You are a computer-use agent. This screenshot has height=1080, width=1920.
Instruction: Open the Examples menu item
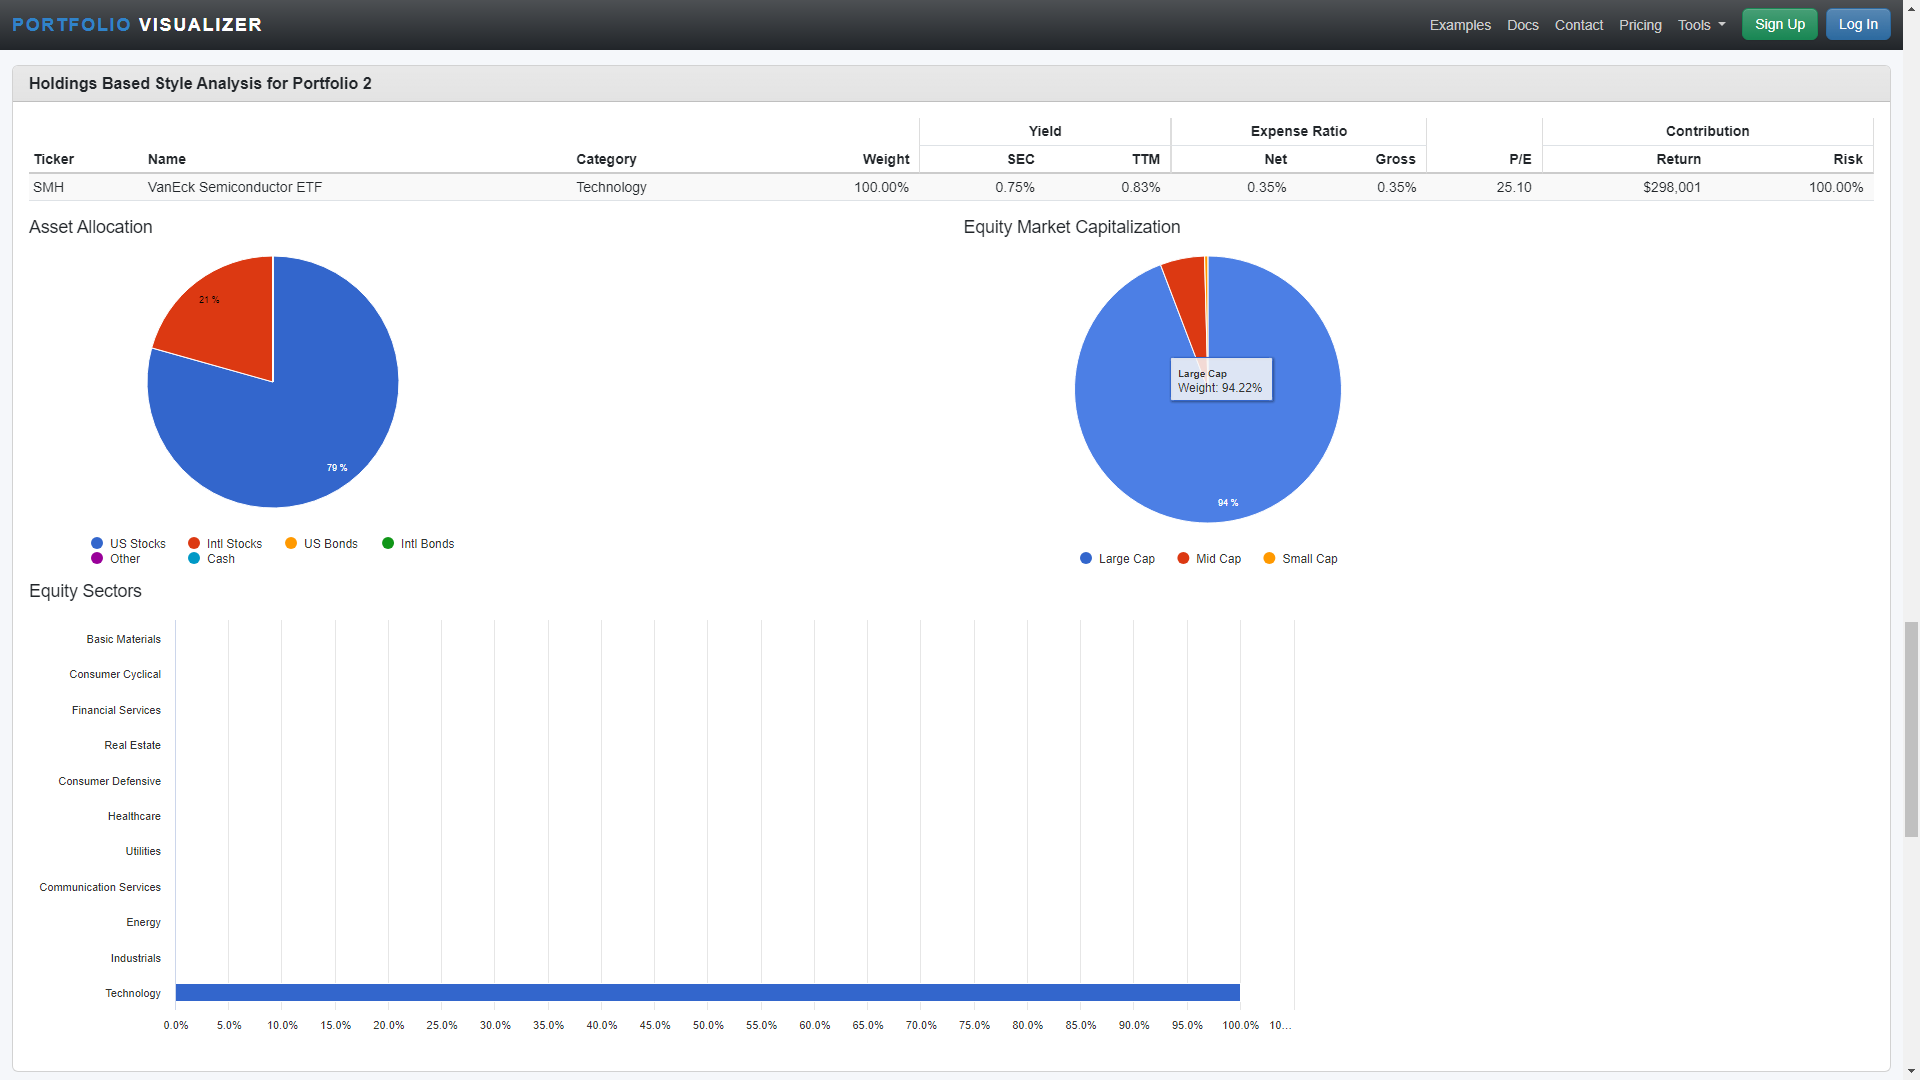pos(1459,25)
